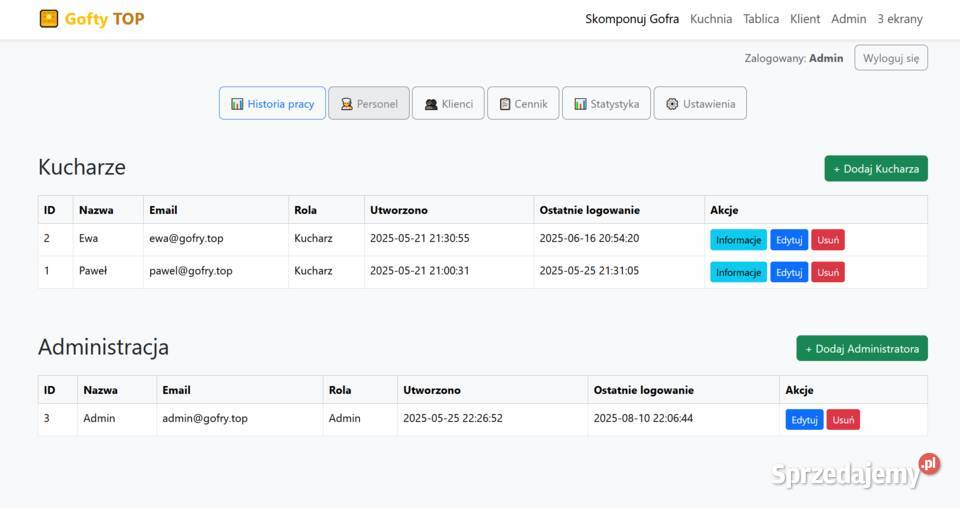Switch to the Statystyka tab

pos(606,103)
